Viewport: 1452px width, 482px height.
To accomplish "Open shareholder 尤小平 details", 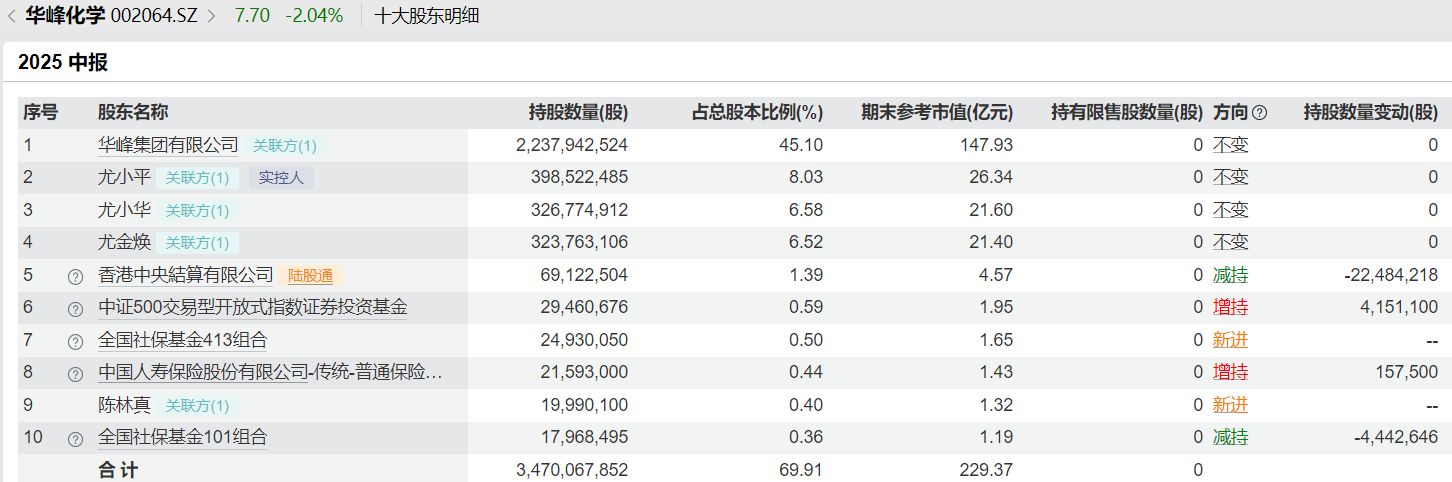I will [x=124, y=178].
